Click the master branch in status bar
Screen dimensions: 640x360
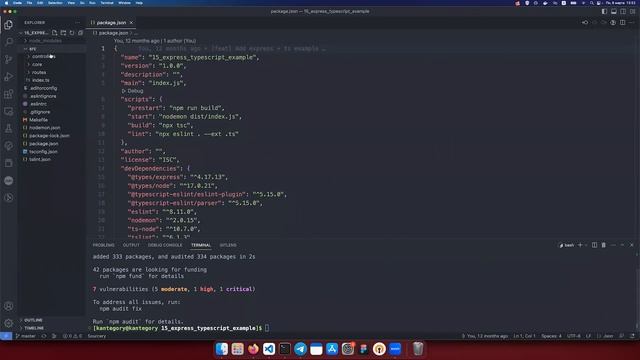coord(25,336)
